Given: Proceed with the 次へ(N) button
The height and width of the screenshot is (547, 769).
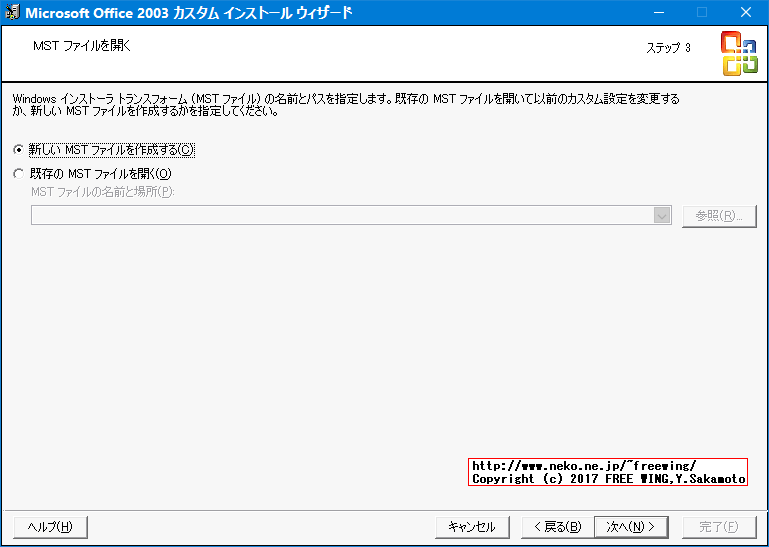Looking at the screenshot, I should [x=631, y=527].
